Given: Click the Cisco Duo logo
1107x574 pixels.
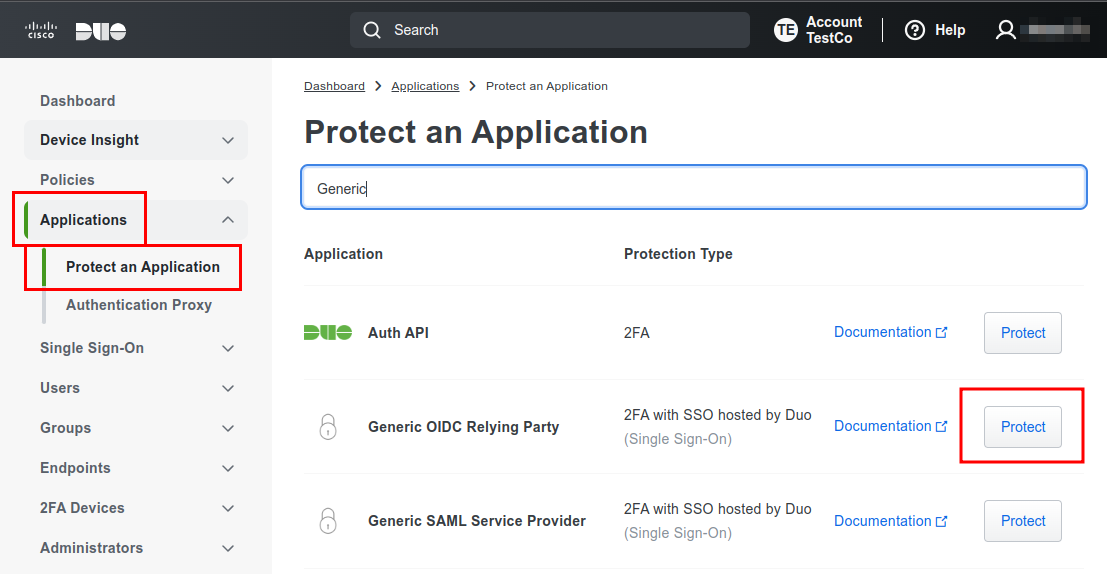Looking at the screenshot, I should click(75, 30).
